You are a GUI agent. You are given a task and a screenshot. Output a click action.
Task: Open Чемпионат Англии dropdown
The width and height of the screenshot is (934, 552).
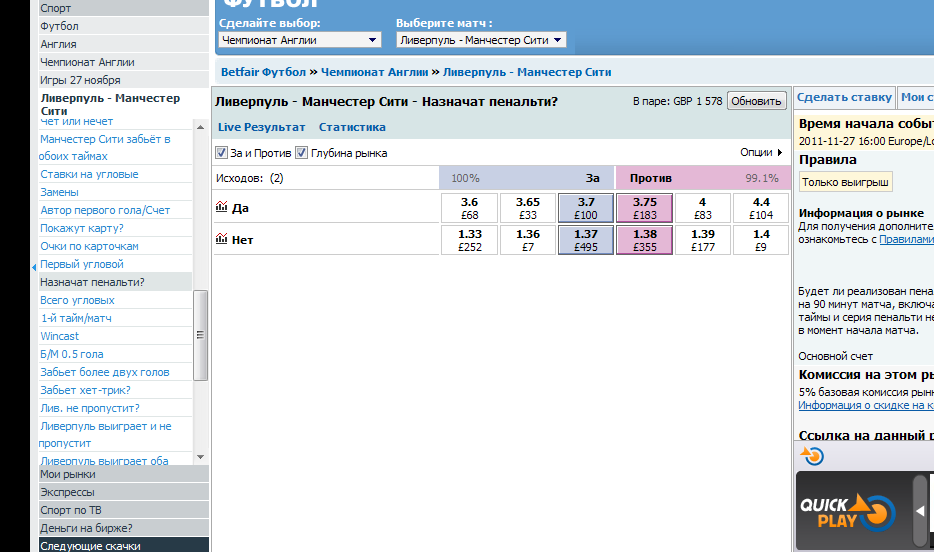(300, 40)
